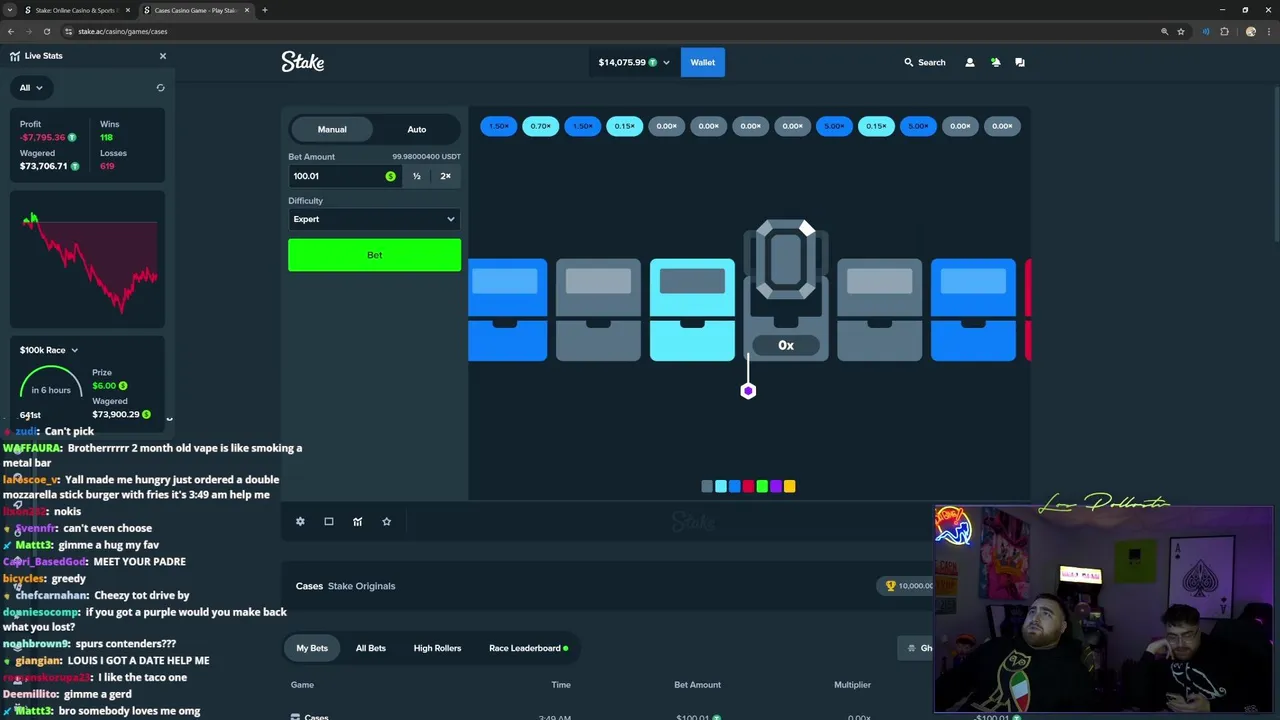The height and width of the screenshot is (720, 1280).
Task: Click the Stake logo
Action: click(x=302, y=62)
